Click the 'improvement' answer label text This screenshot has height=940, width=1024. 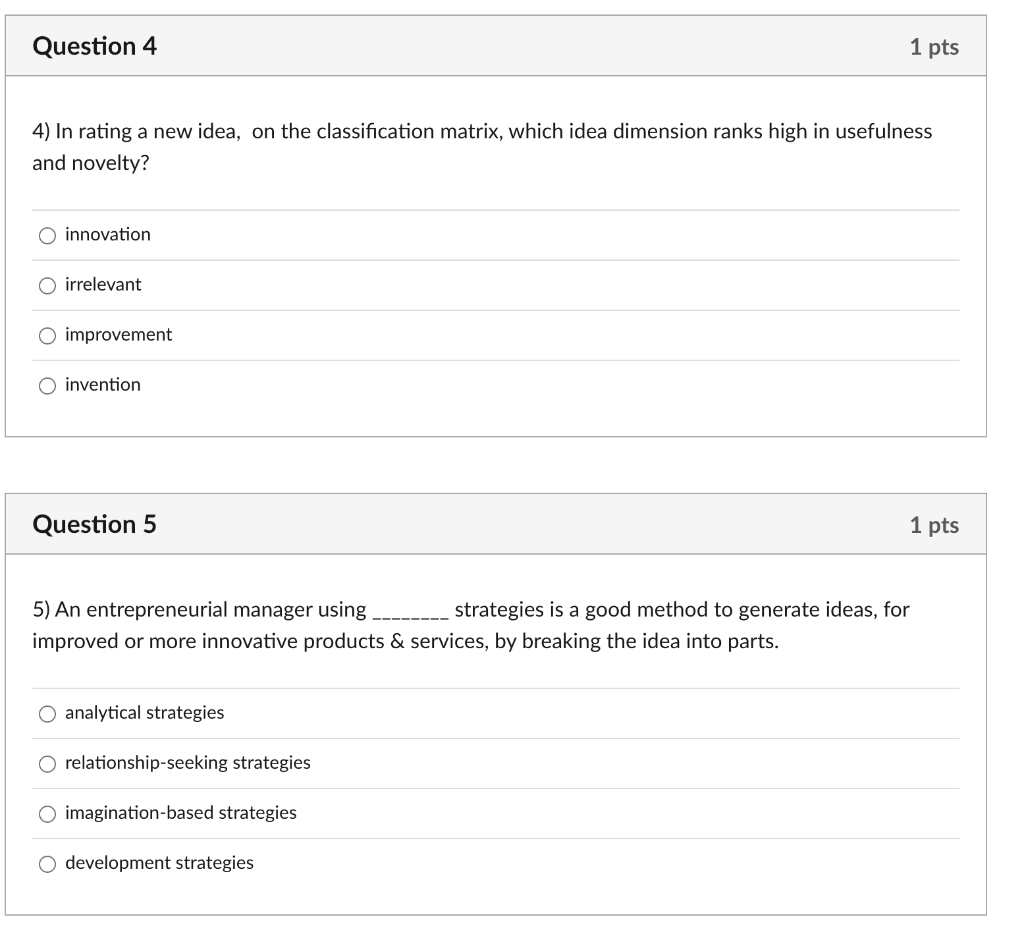pyautogui.click(x=119, y=334)
